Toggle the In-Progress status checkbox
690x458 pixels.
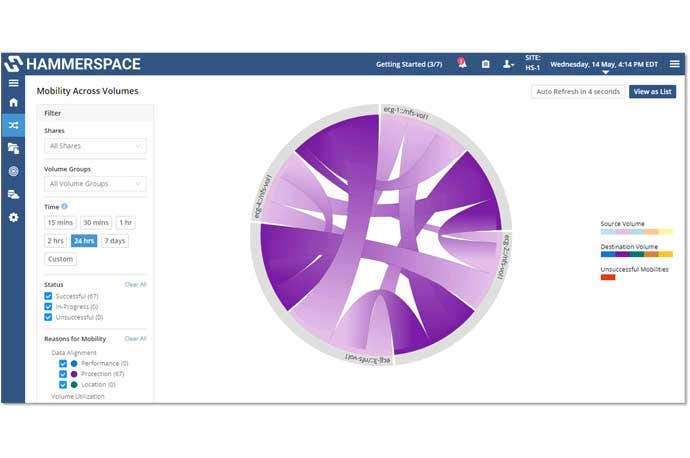coord(48,307)
